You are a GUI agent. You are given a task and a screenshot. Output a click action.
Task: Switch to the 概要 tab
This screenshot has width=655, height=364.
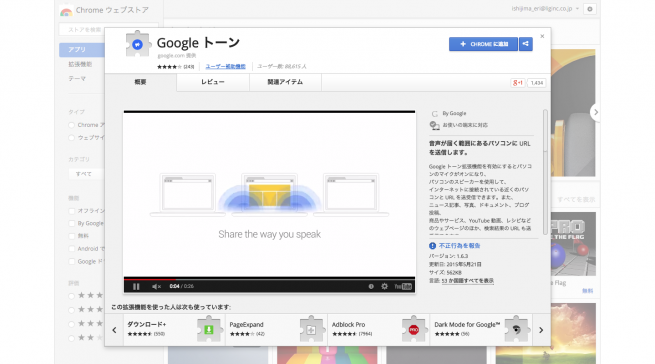tap(140, 82)
